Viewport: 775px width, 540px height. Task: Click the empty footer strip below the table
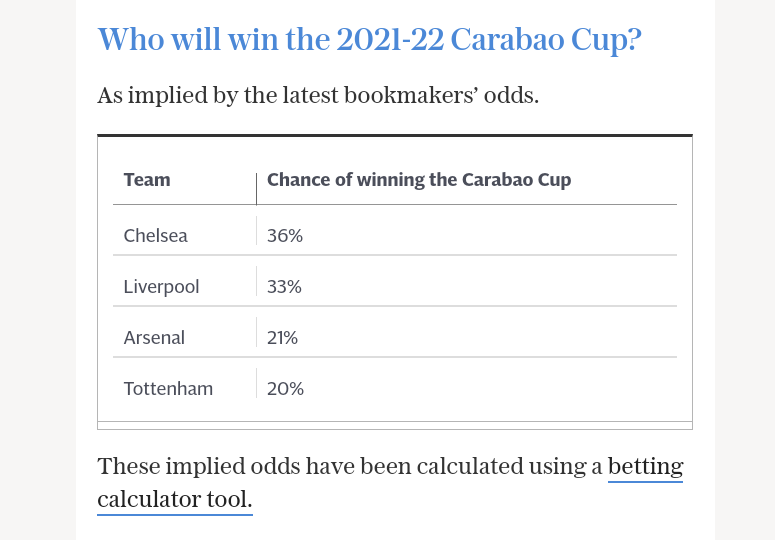click(x=394, y=425)
